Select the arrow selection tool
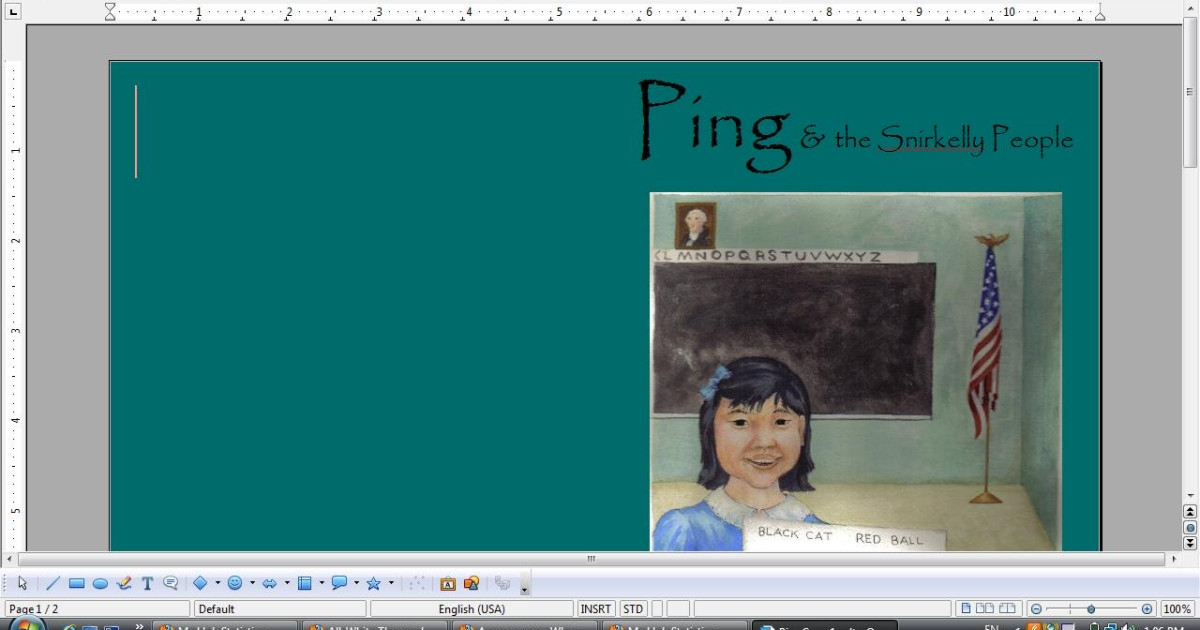This screenshot has width=1200, height=630. 22,584
